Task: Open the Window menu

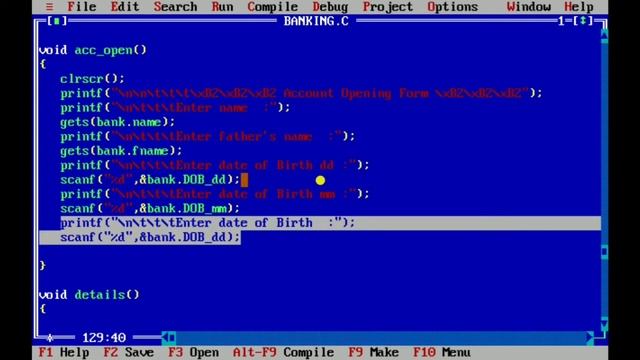Action: (529, 7)
